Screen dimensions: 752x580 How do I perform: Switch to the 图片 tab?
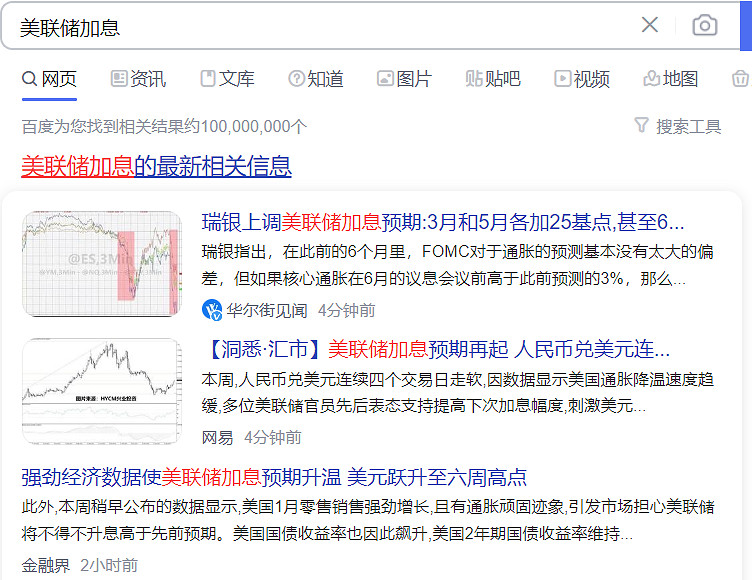(x=404, y=79)
